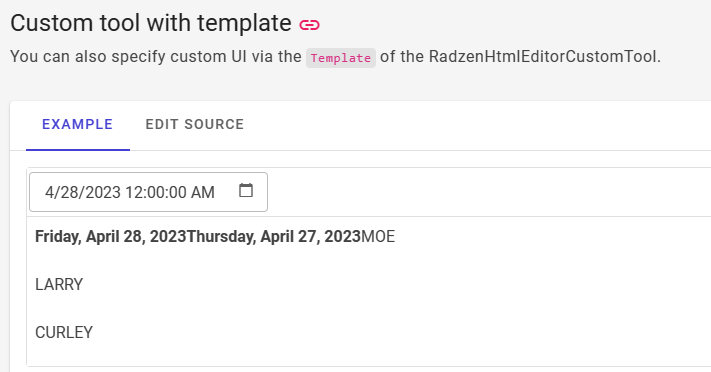The width and height of the screenshot is (711, 372).
Task: Click the blank line between the date line and LARRY
Action: click(363, 260)
